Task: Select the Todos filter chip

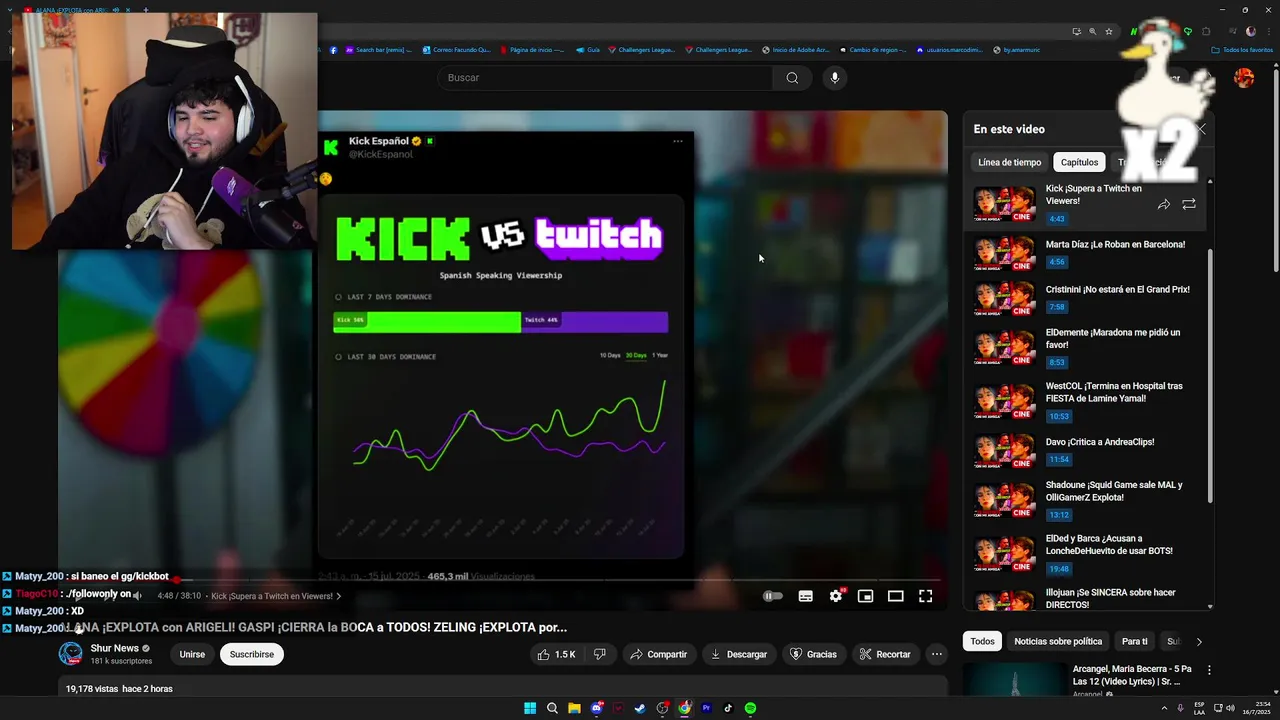Action: [x=983, y=641]
